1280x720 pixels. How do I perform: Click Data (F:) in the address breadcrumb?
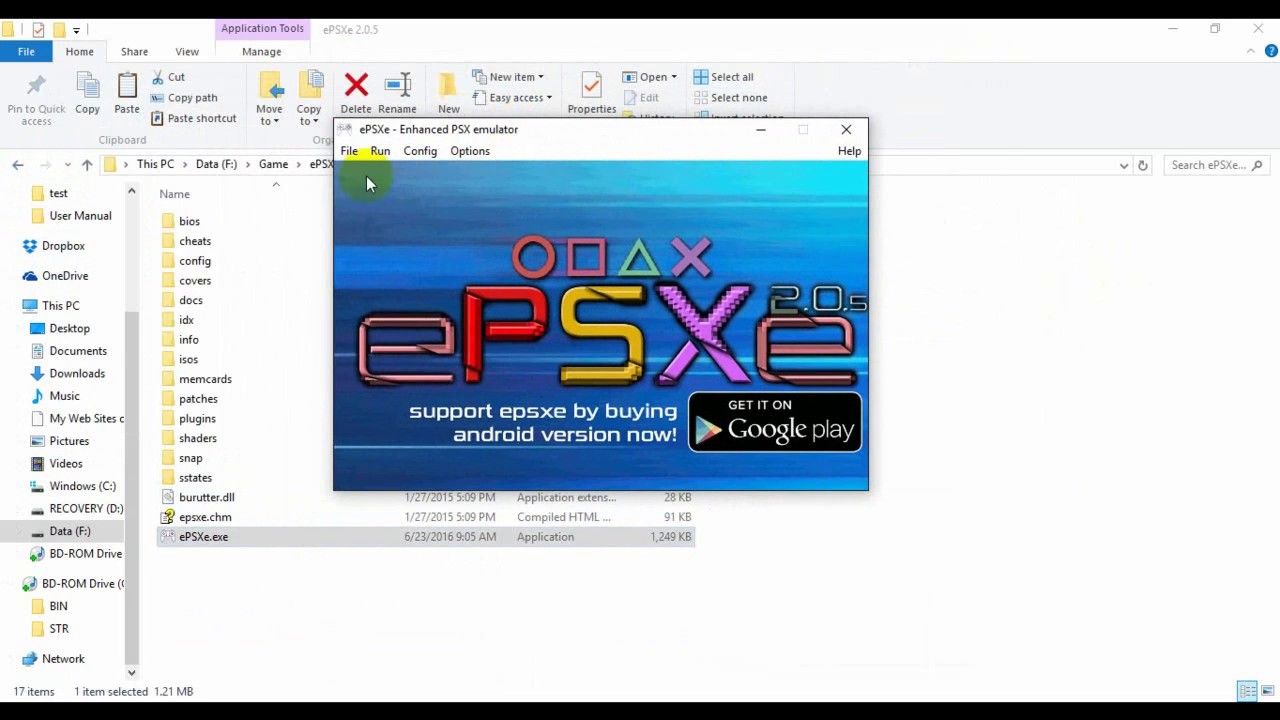click(216, 164)
